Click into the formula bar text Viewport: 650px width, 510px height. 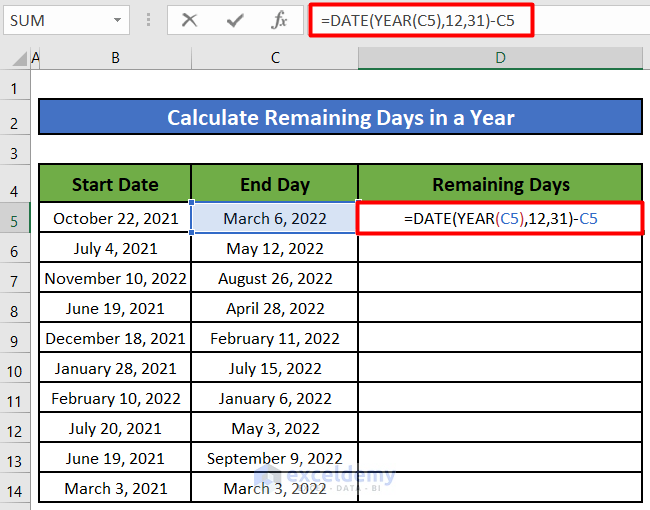click(x=450, y=20)
